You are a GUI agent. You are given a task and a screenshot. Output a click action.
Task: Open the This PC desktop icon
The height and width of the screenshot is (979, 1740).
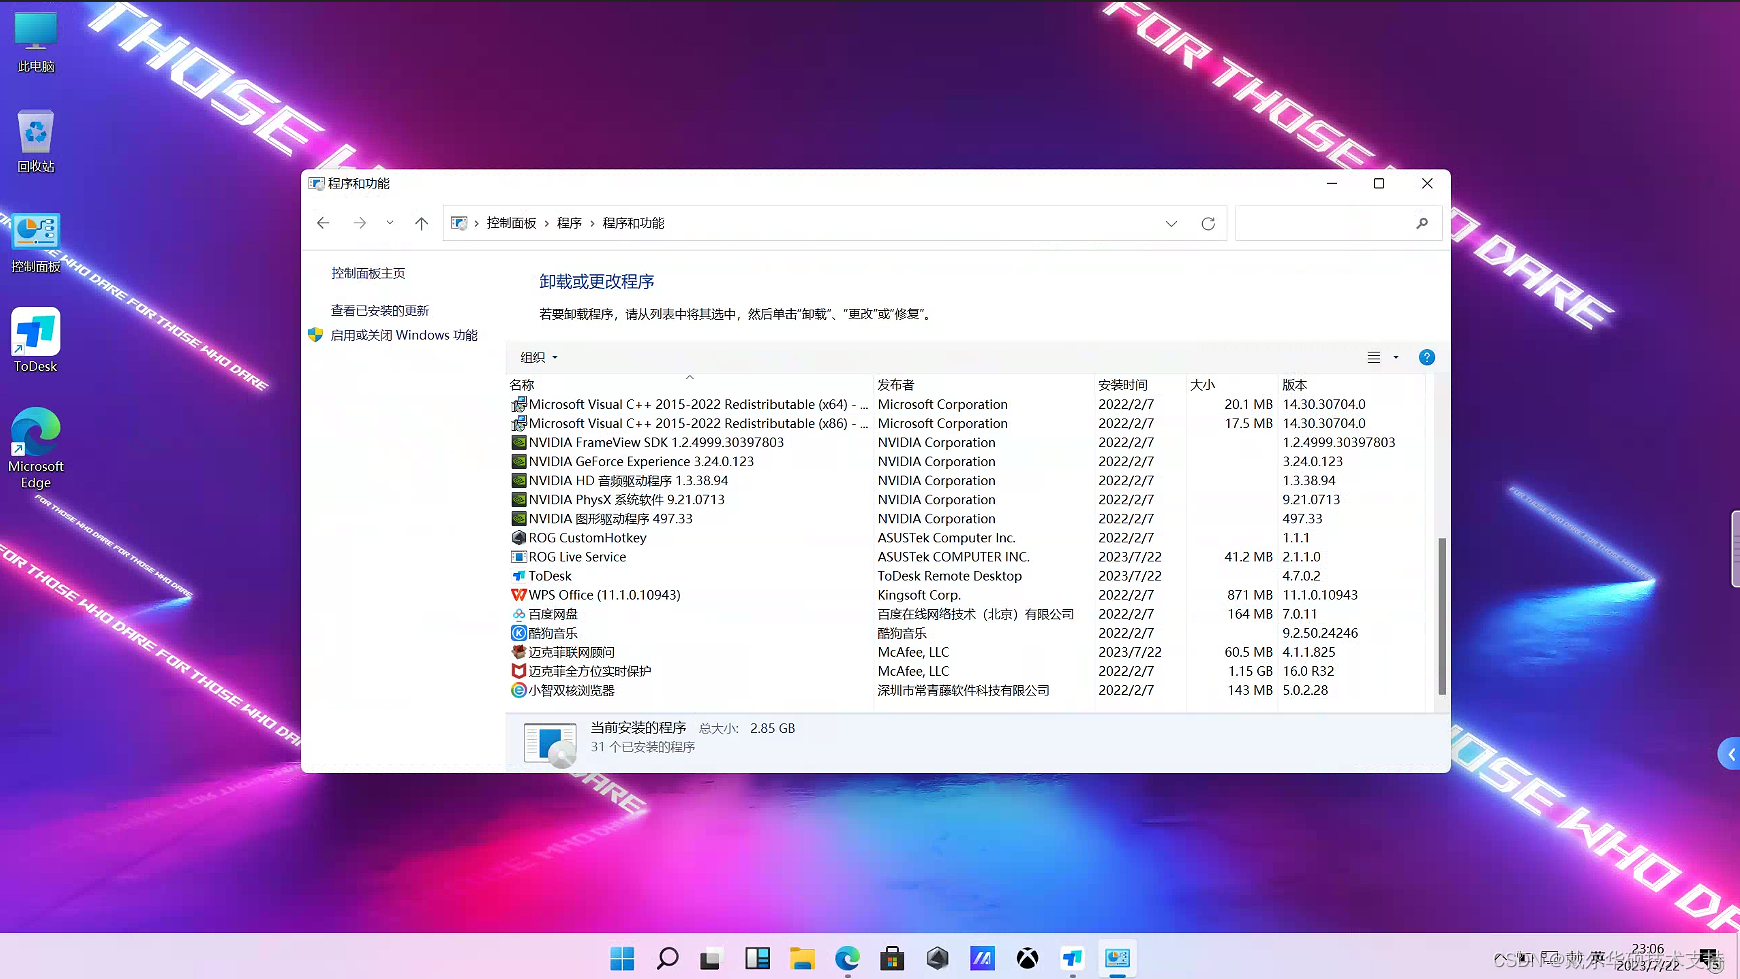(x=36, y=42)
